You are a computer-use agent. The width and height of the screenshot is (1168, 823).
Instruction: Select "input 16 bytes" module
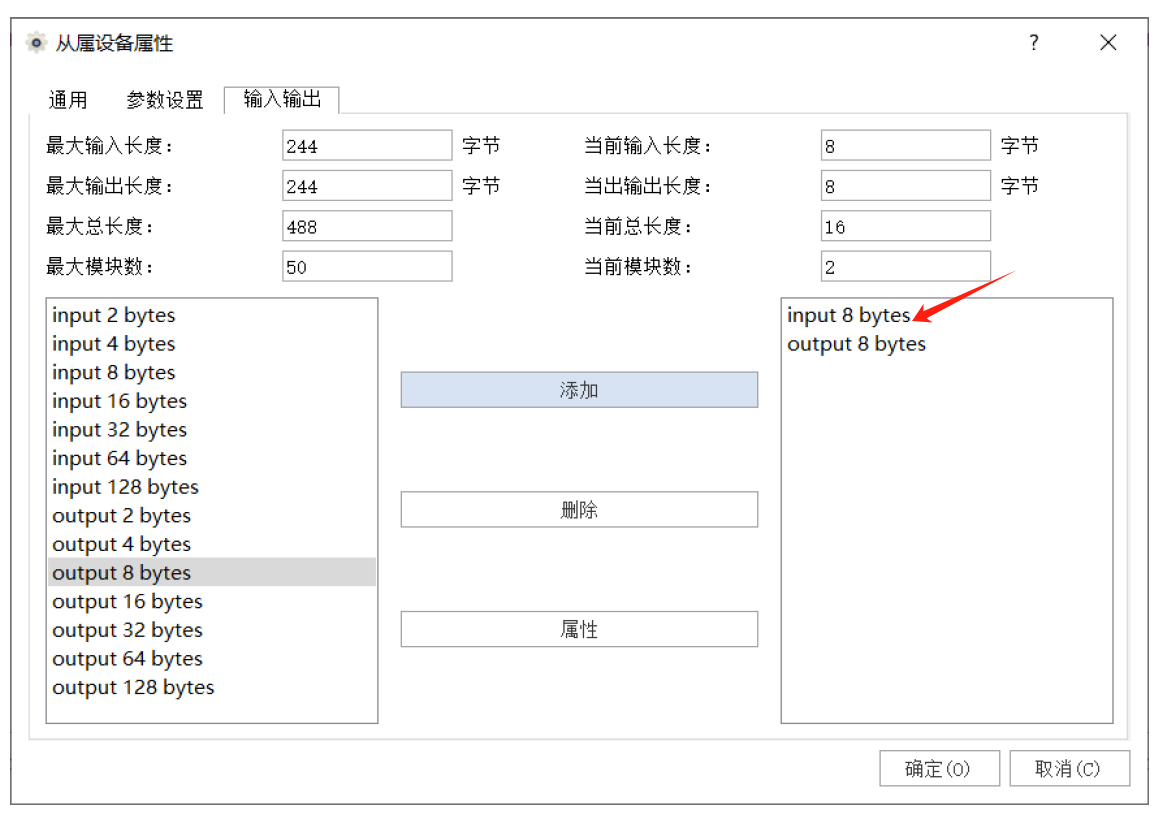pos(212,401)
